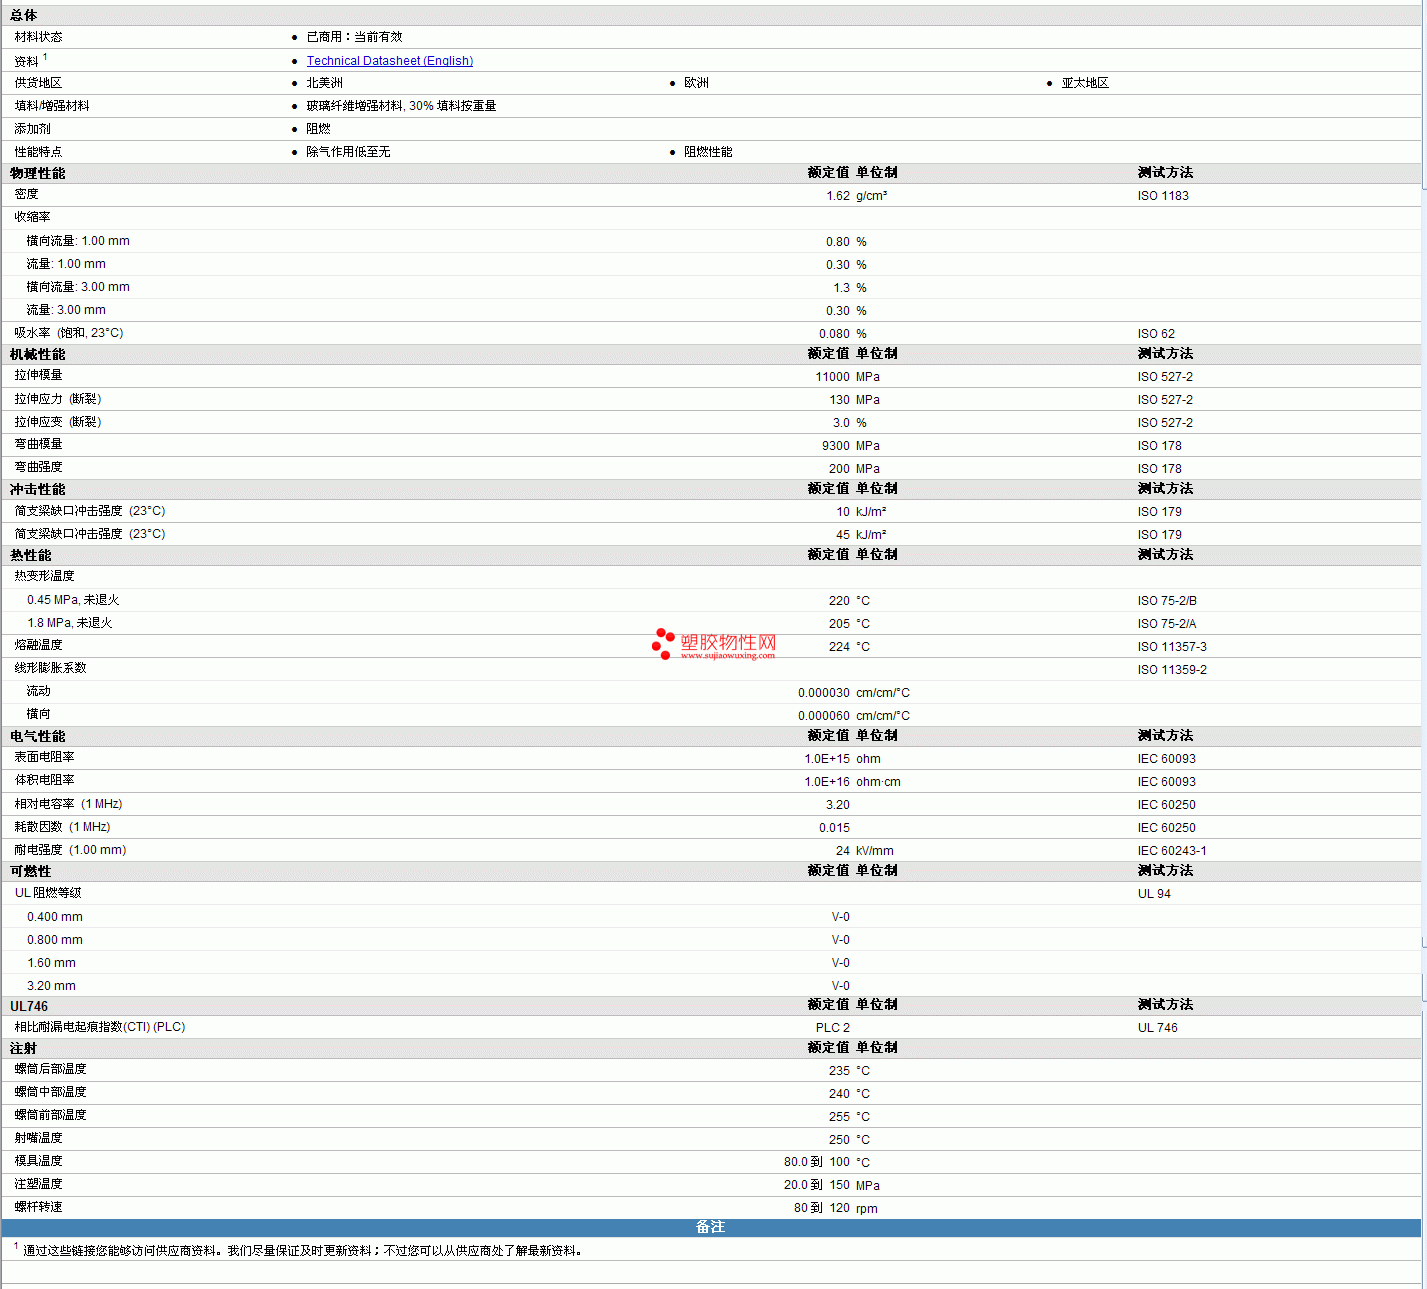1427x1289 pixels.
Task: Click the 射嘴温度 row label
Action: pos(38,1138)
